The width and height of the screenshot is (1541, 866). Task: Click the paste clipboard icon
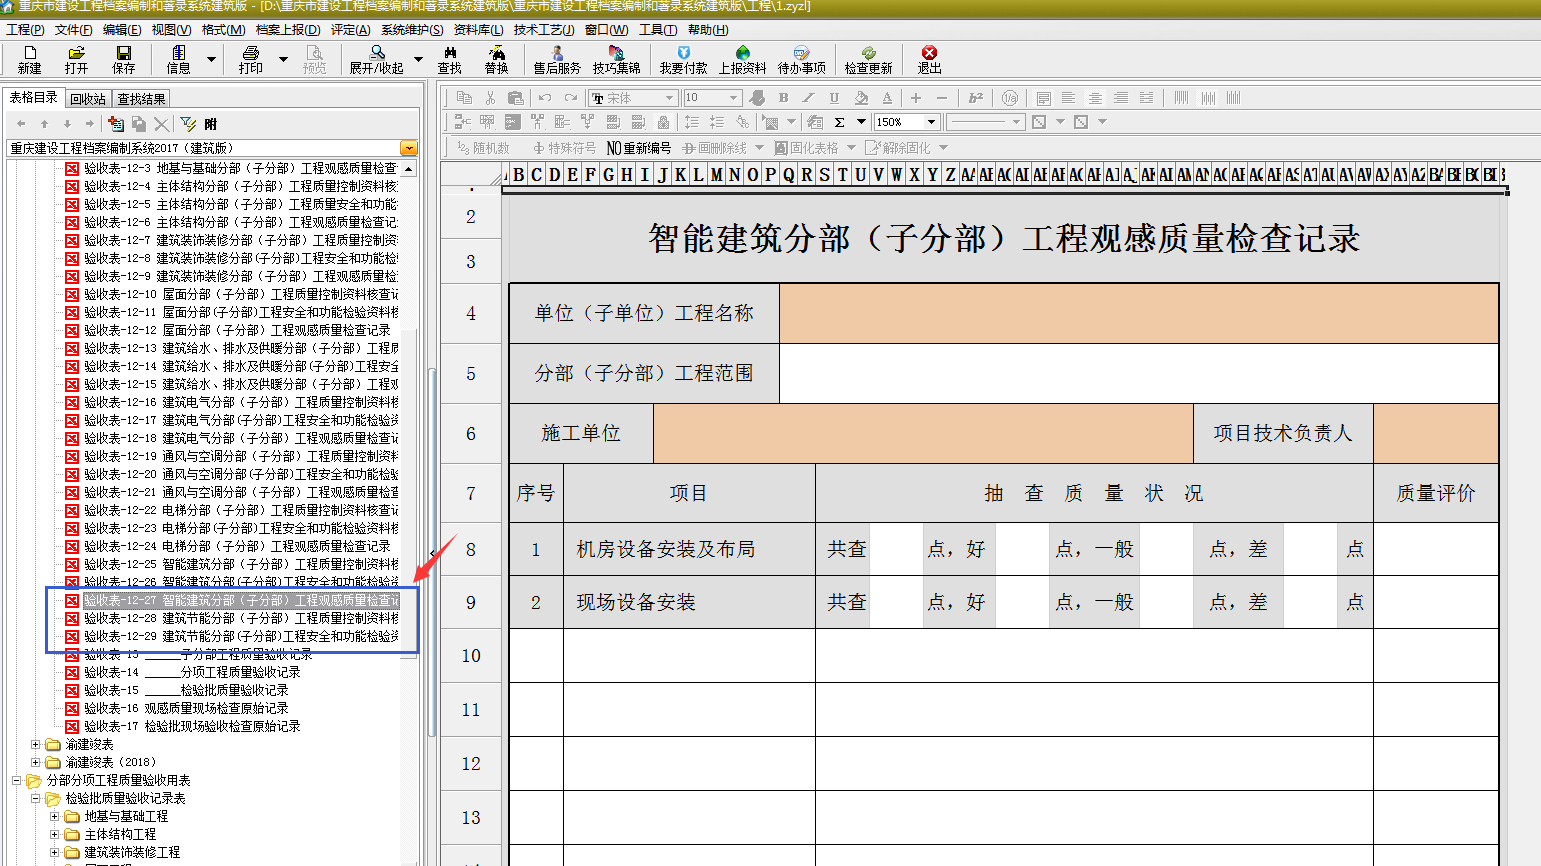click(516, 98)
